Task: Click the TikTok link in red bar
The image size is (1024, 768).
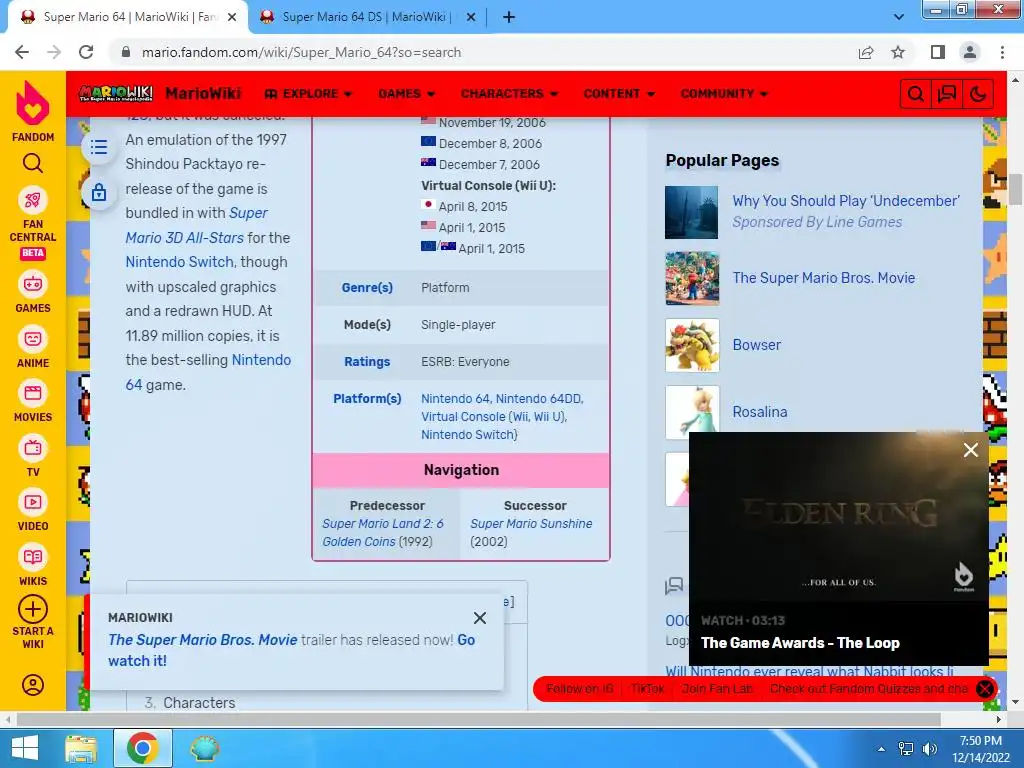Action: coord(647,689)
